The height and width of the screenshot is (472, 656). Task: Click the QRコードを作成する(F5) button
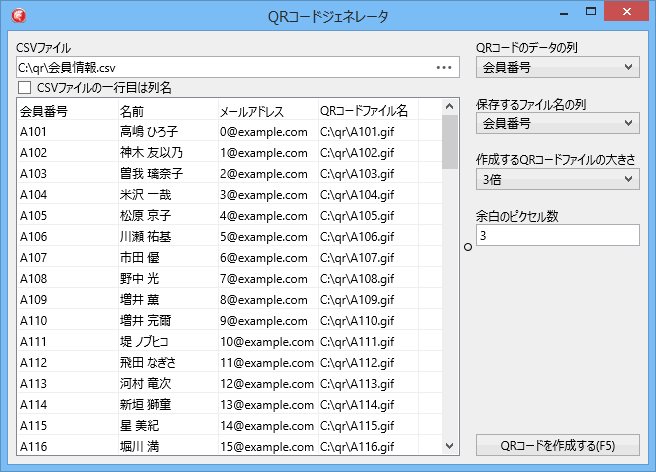tap(557, 445)
